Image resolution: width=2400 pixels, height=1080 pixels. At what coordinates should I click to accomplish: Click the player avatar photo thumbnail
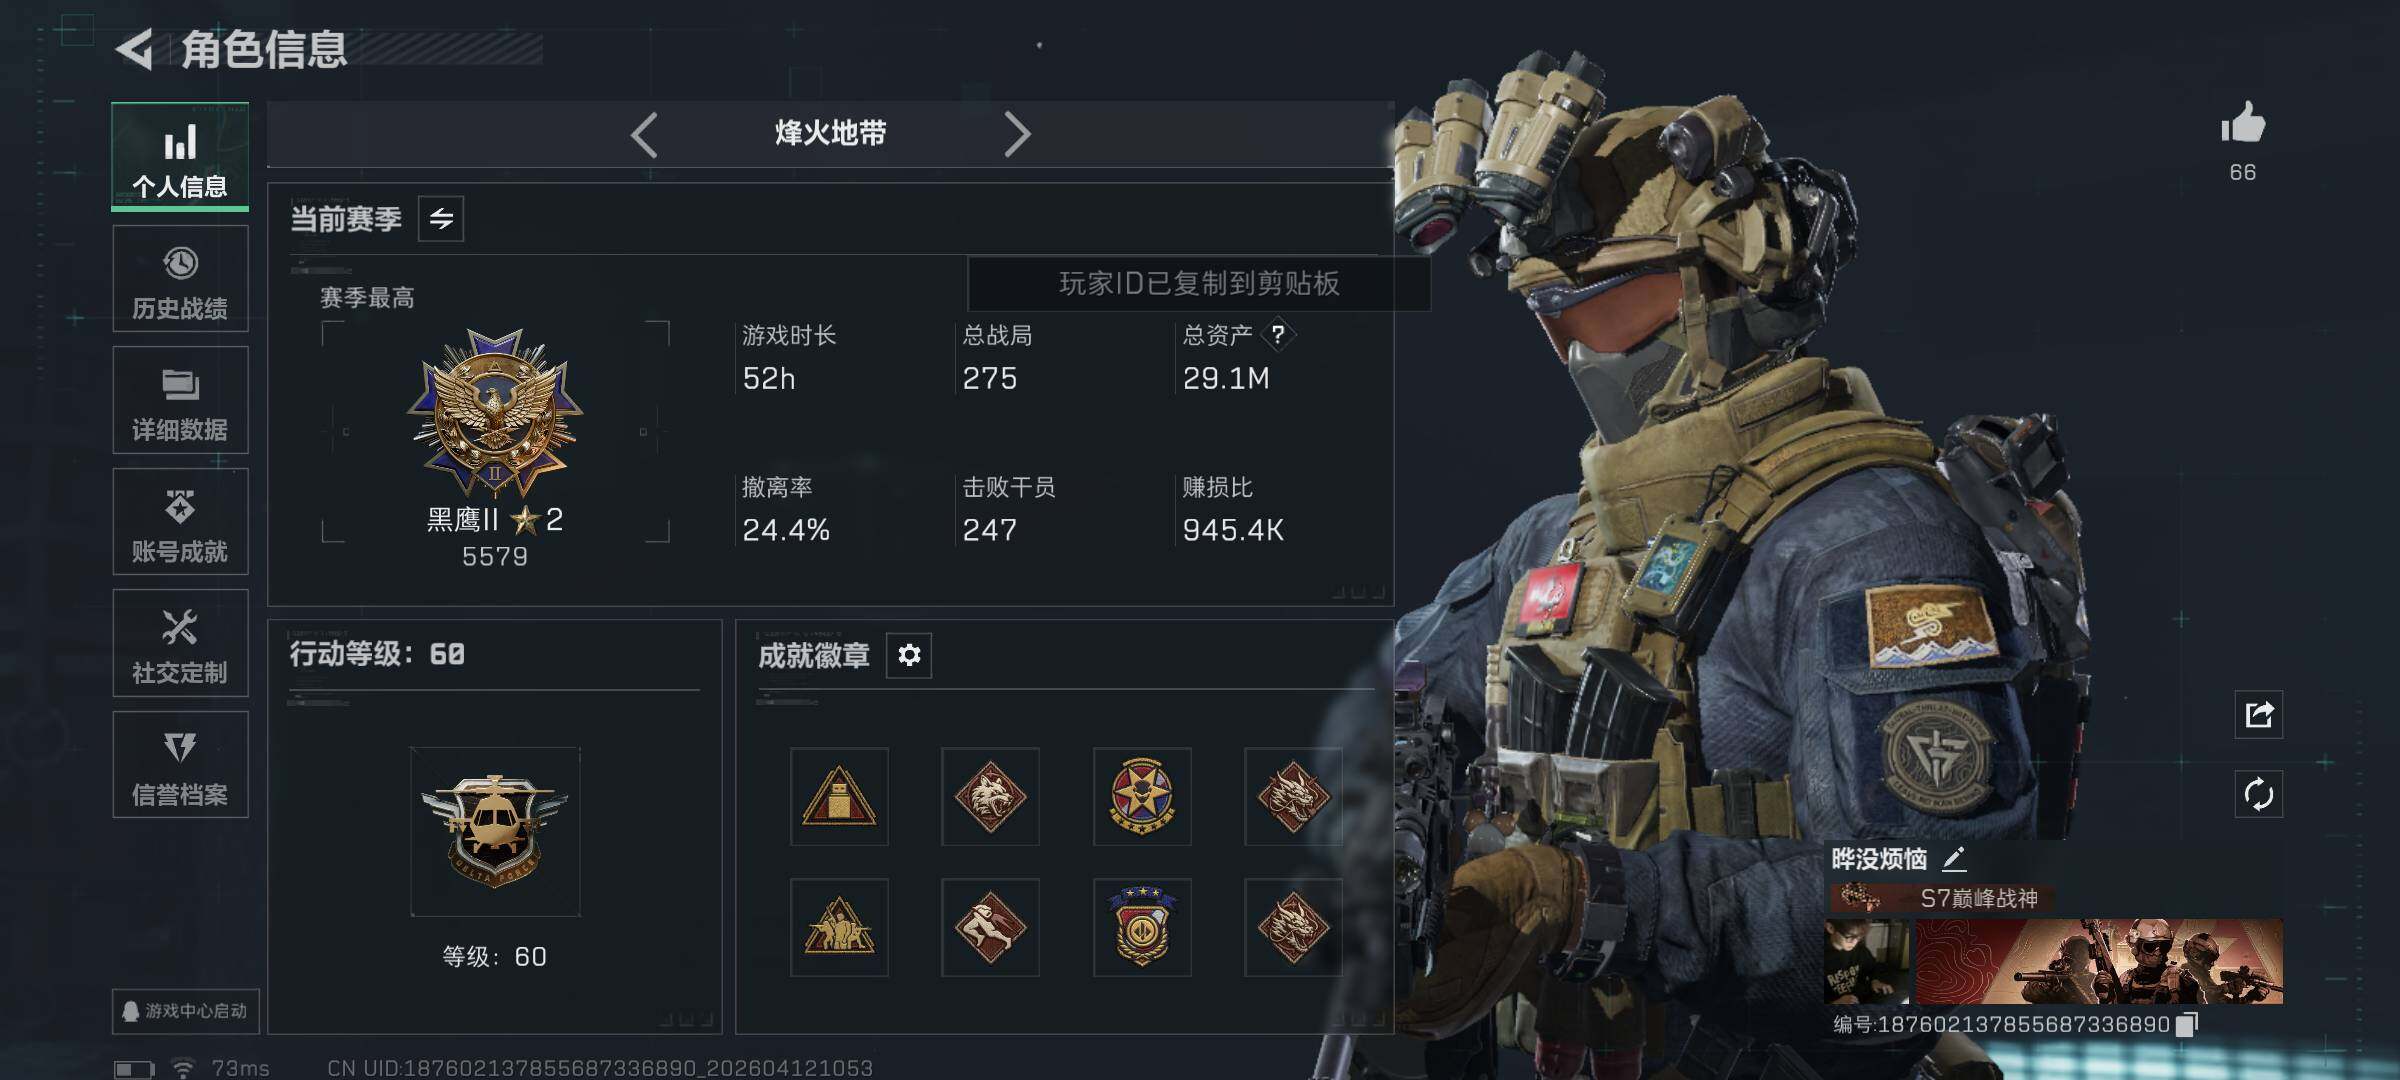[x=1867, y=961]
